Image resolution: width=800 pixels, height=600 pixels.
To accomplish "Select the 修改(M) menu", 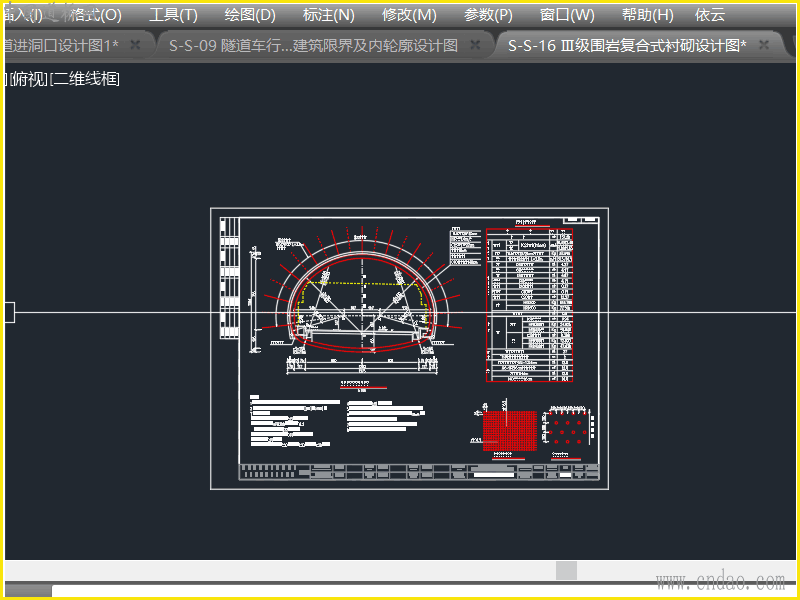I will pyautogui.click(x=409, y=15).
